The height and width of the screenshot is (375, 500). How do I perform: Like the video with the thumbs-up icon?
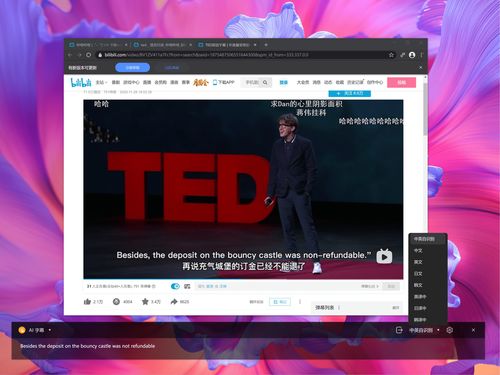(87, 302)
